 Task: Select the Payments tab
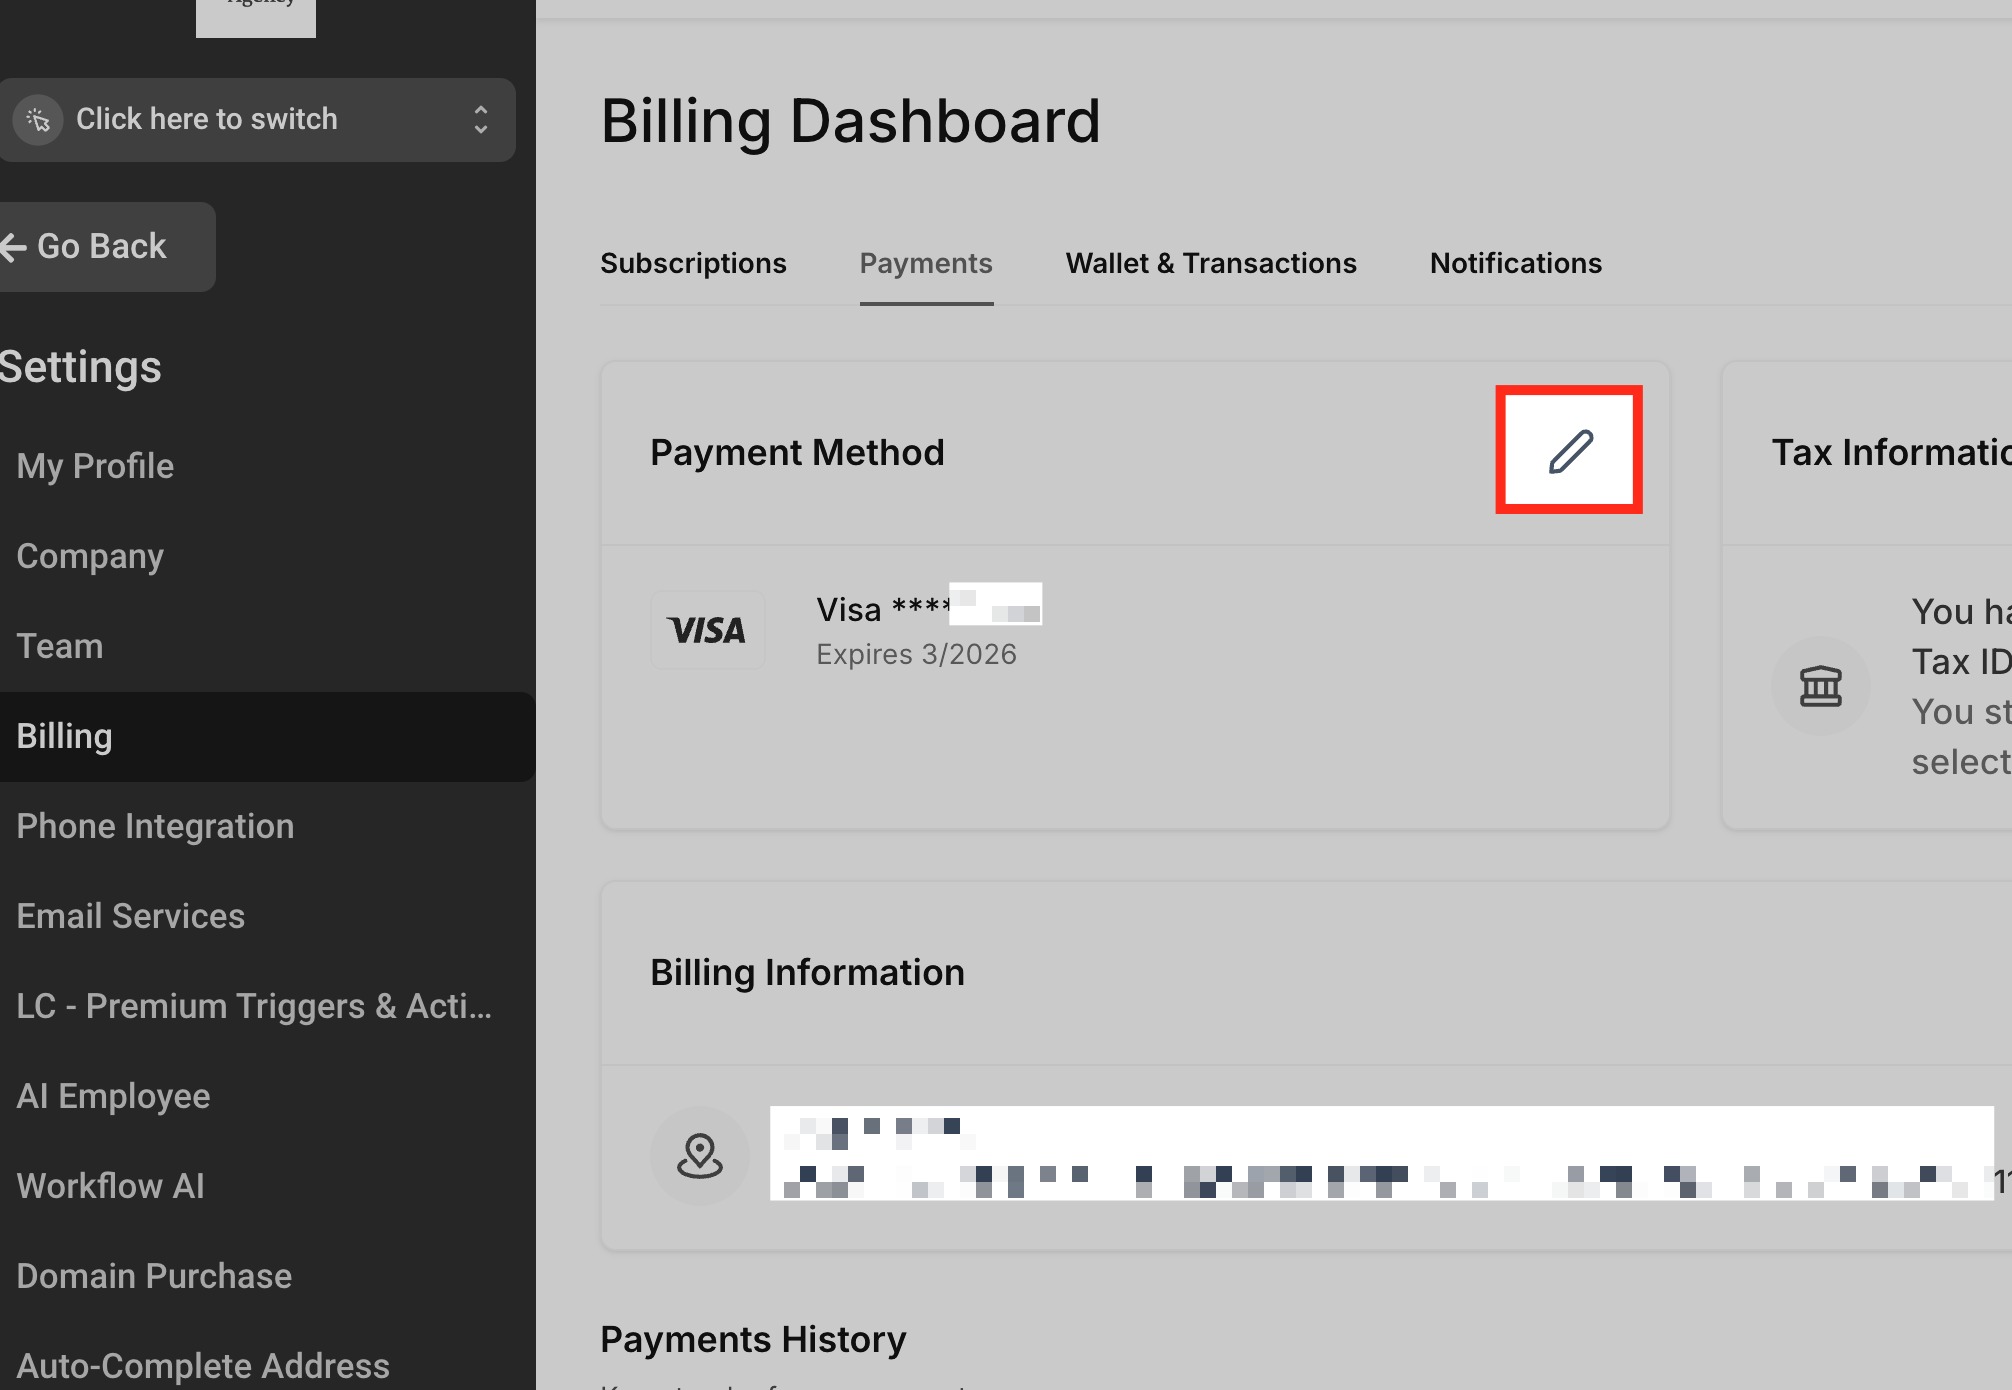926,263
